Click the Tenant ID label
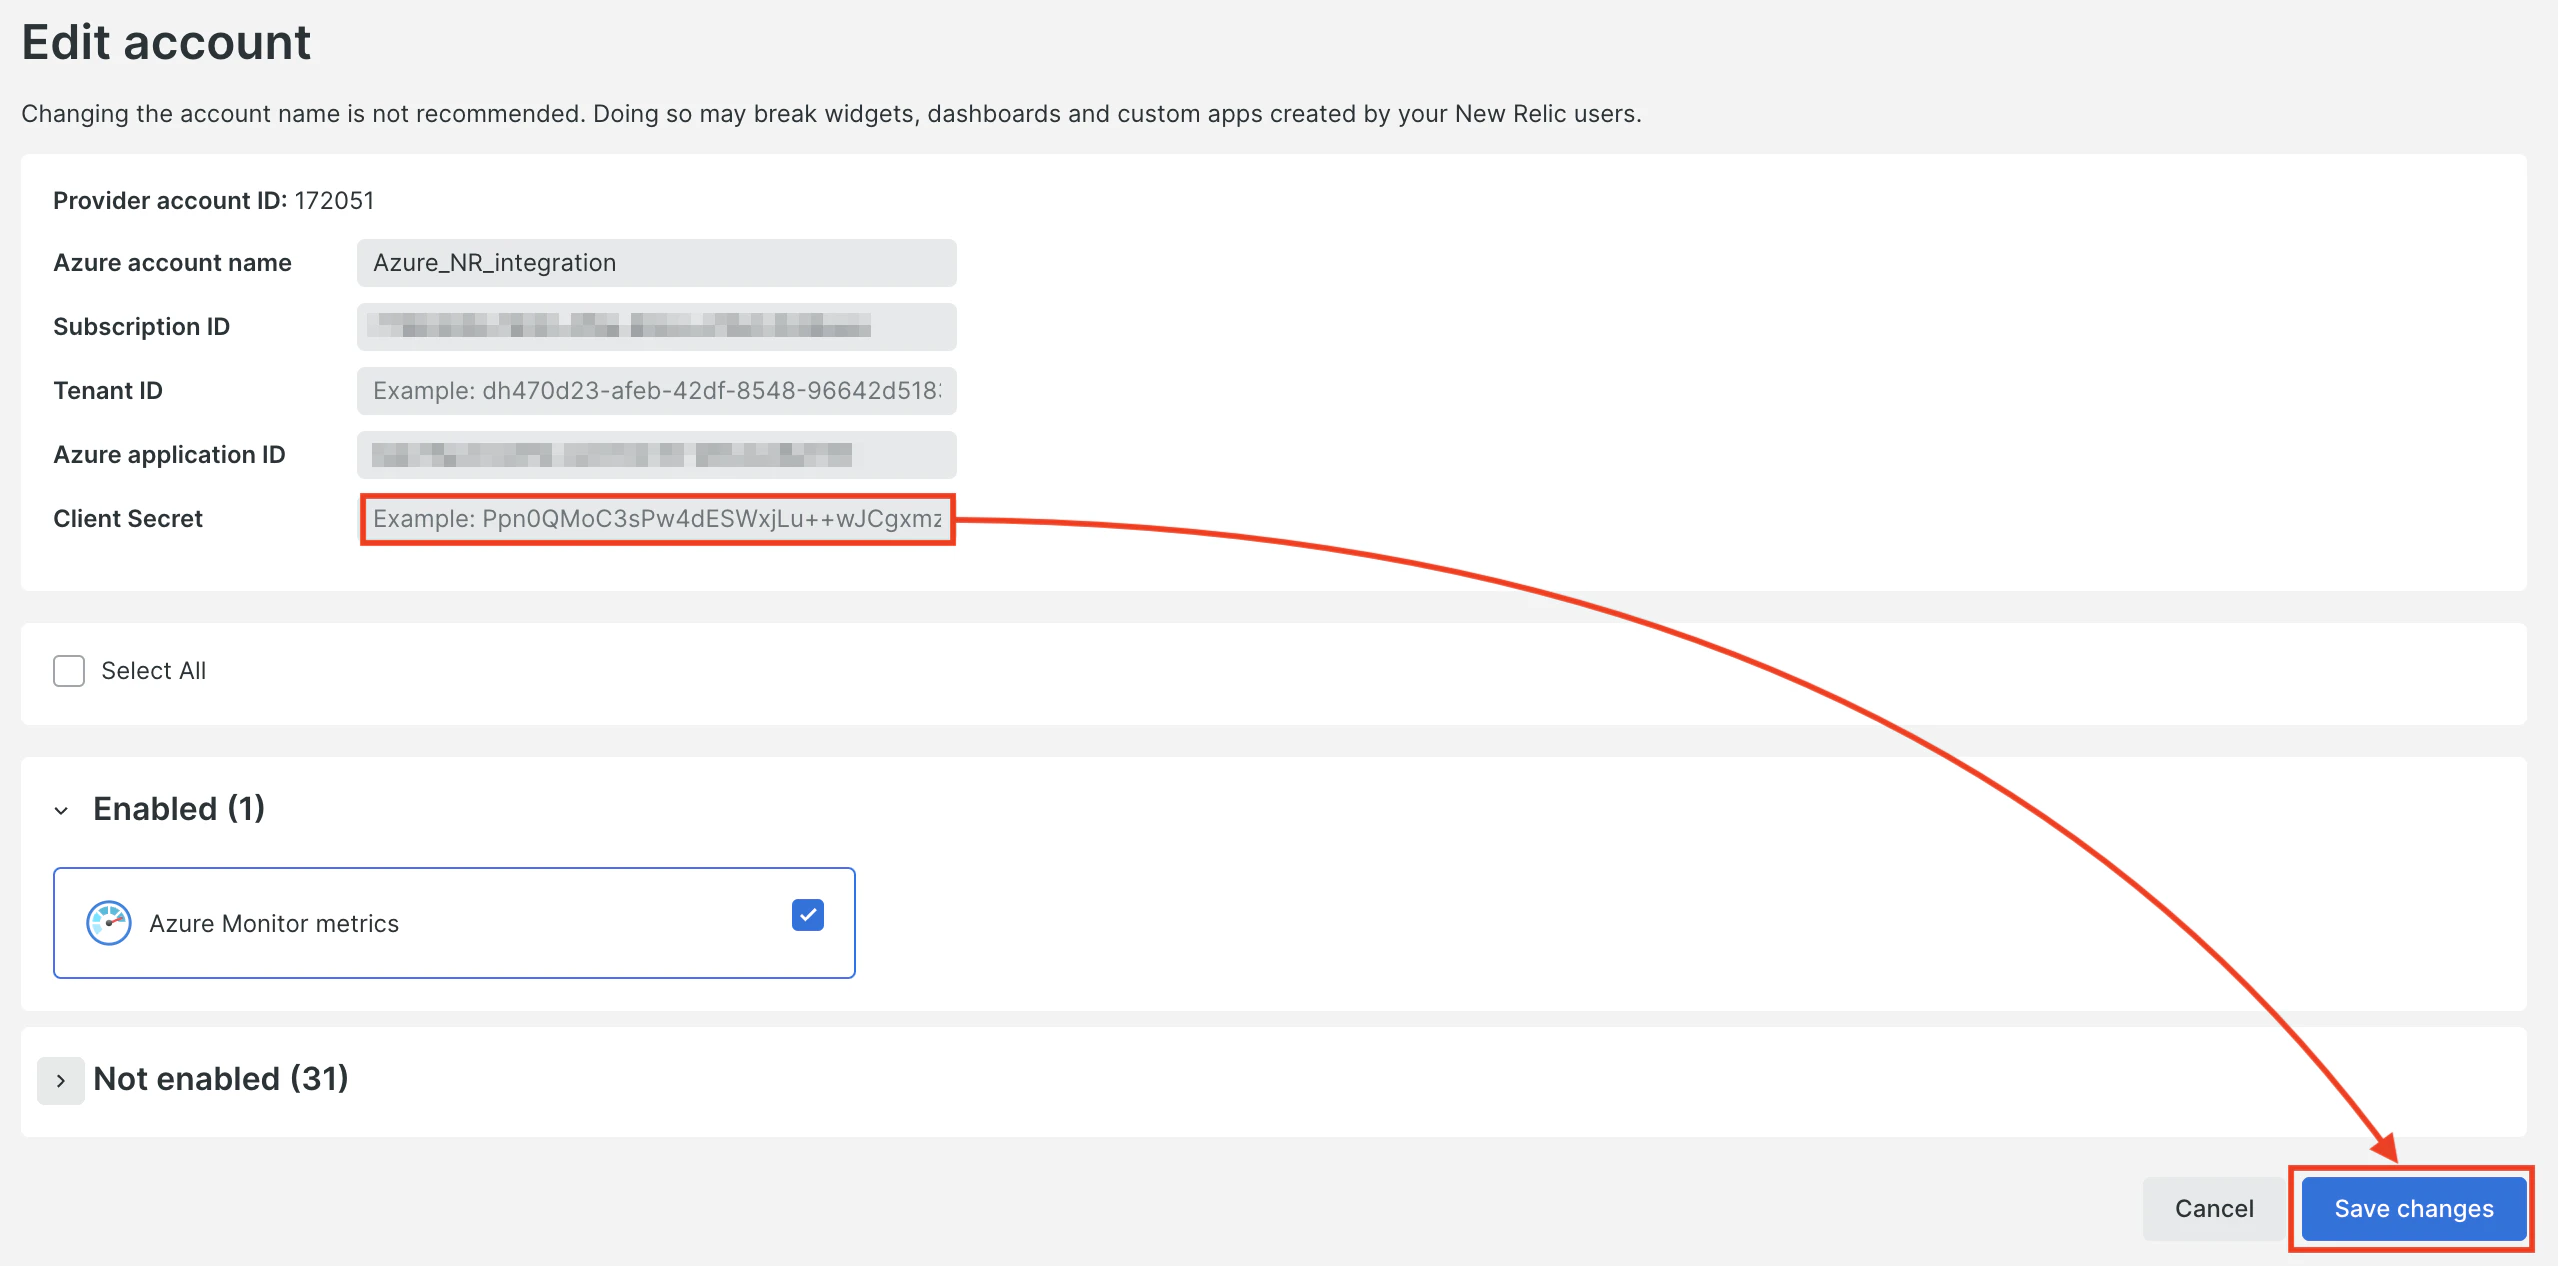The height and width of the screenshot is (1266, 2558). (x=108, y=391)
